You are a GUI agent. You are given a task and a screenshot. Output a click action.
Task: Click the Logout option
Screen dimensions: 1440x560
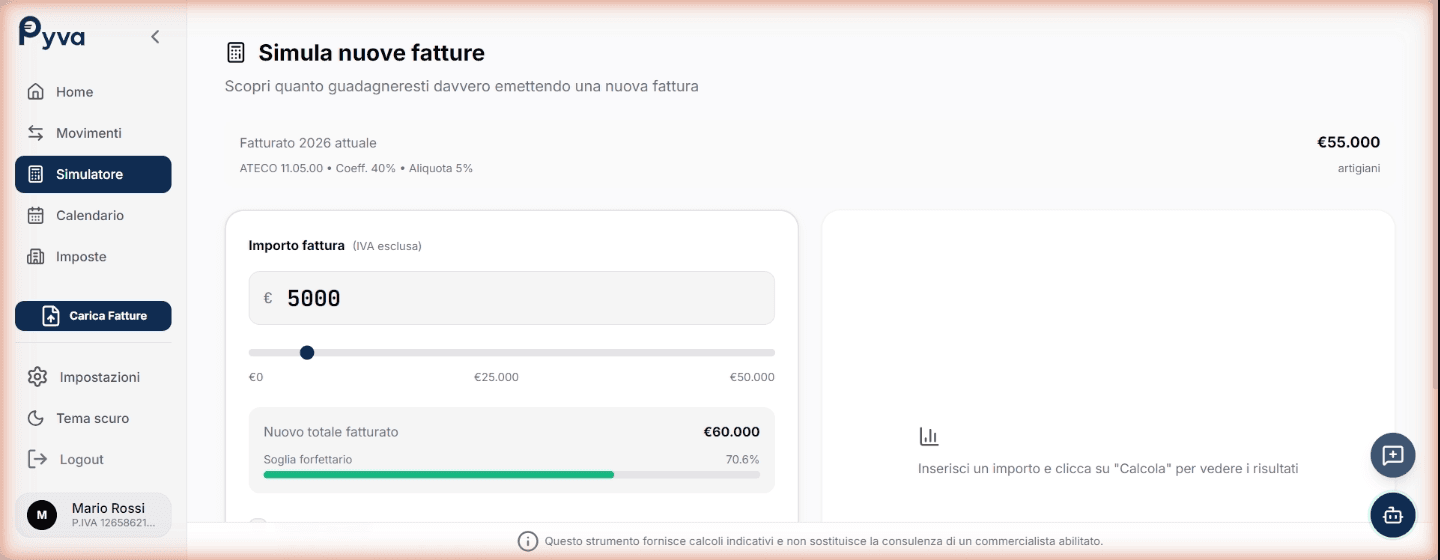pos(81,459)
